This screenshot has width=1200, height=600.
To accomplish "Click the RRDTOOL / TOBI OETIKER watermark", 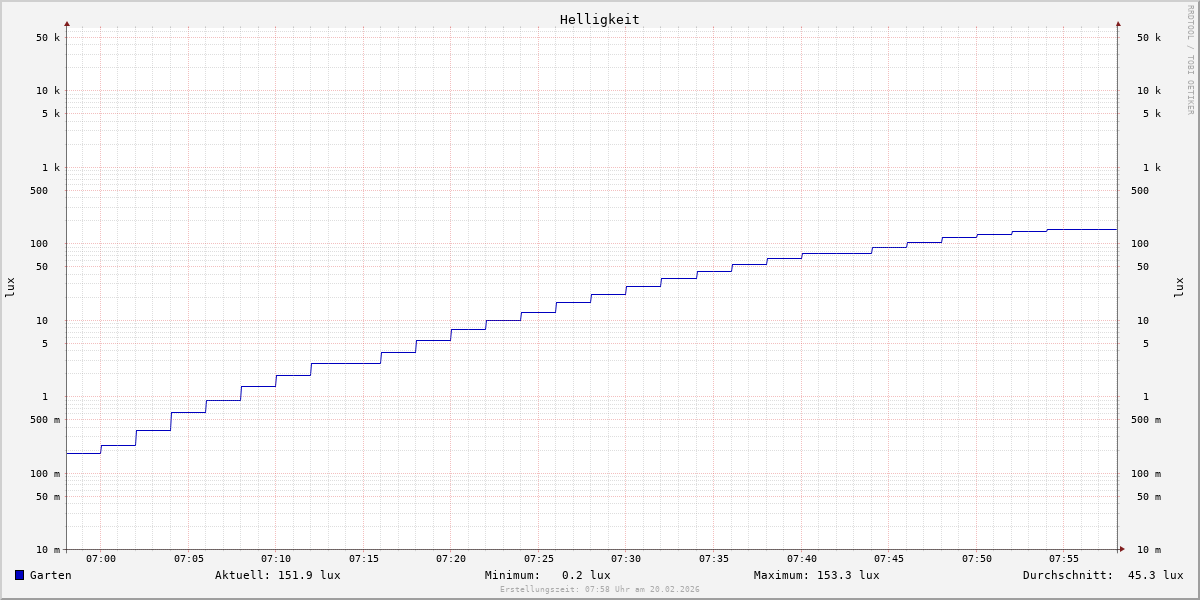I will [1190, 60].
